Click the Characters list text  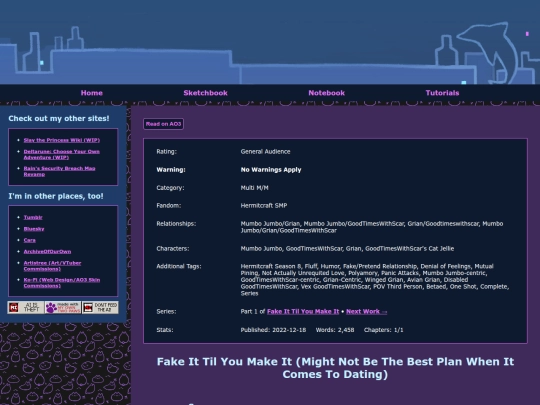(347, 249)
